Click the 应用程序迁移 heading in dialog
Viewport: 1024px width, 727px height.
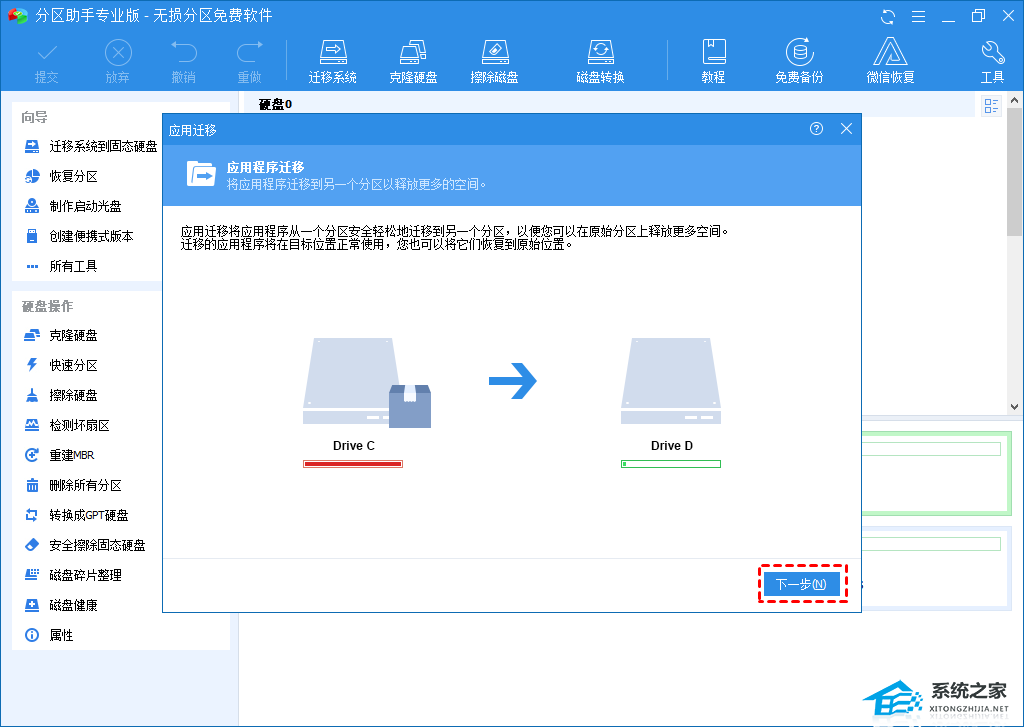pyautogui.click(x=265, y=168)
